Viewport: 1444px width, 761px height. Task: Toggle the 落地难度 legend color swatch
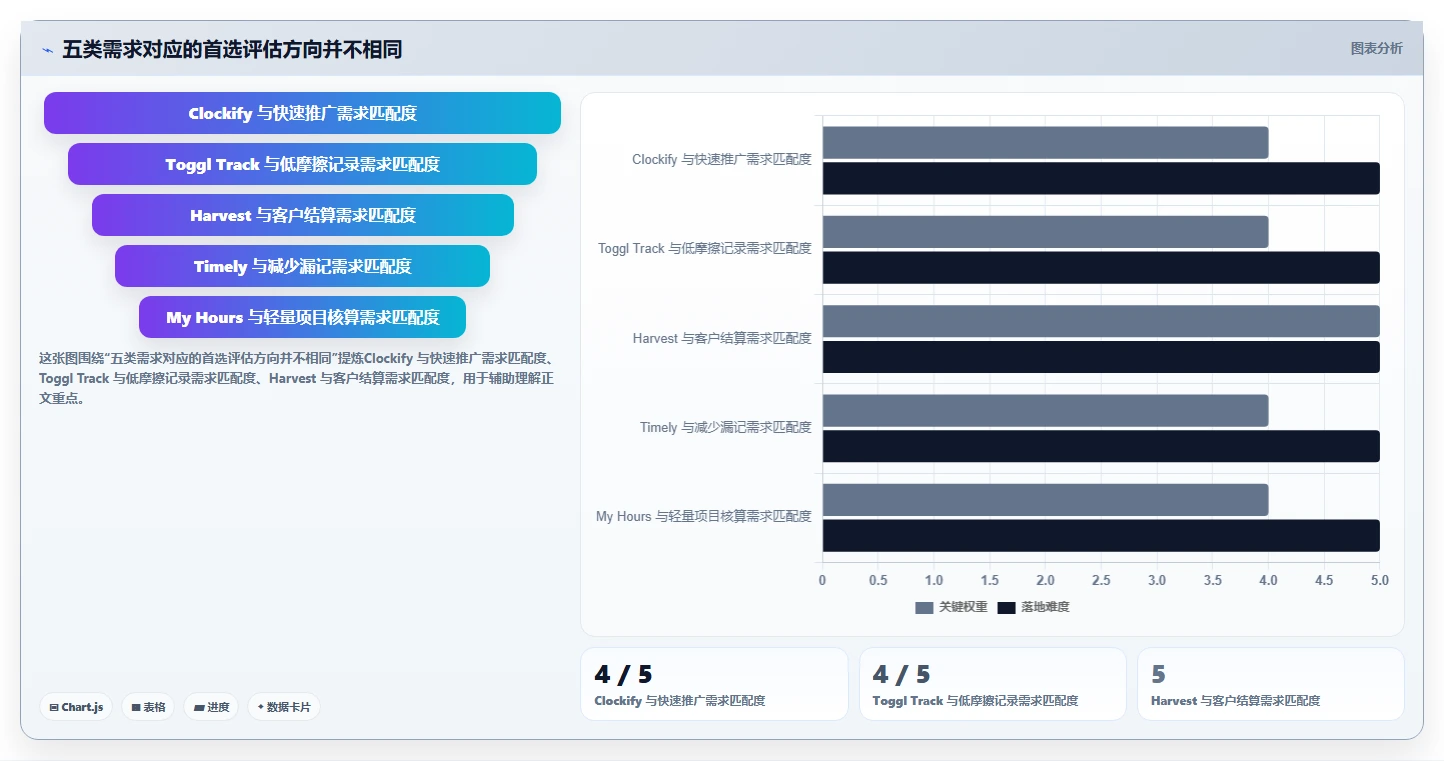[1006, 607]
